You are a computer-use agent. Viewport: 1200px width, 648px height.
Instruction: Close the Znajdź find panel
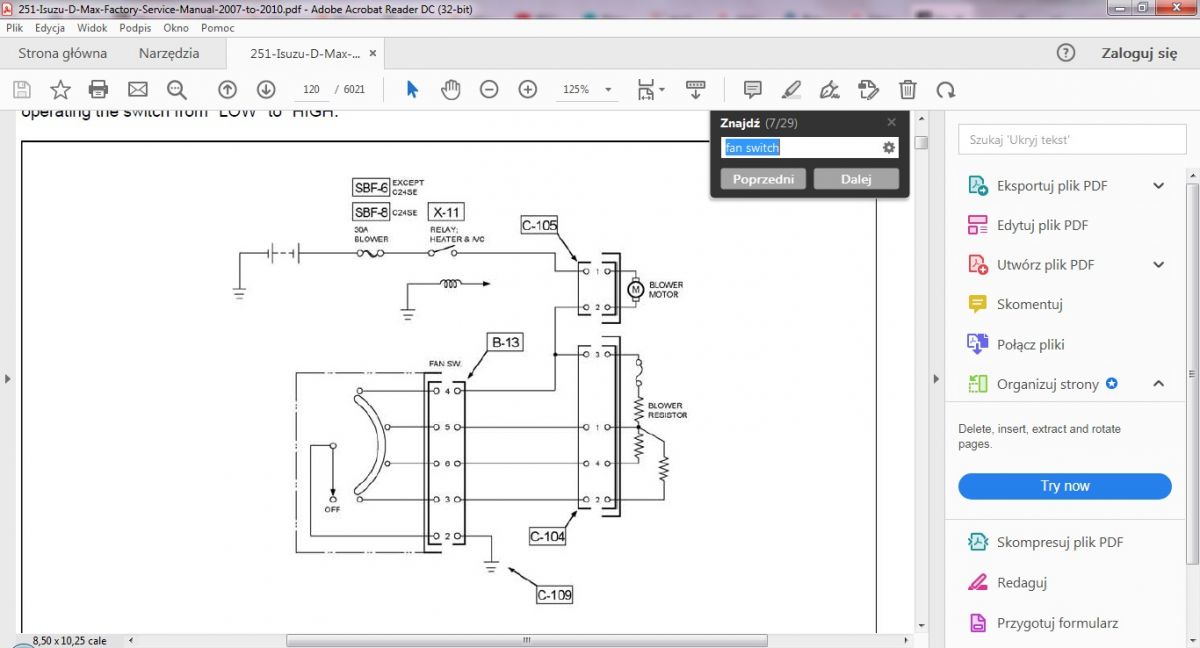tap(892, 122)
